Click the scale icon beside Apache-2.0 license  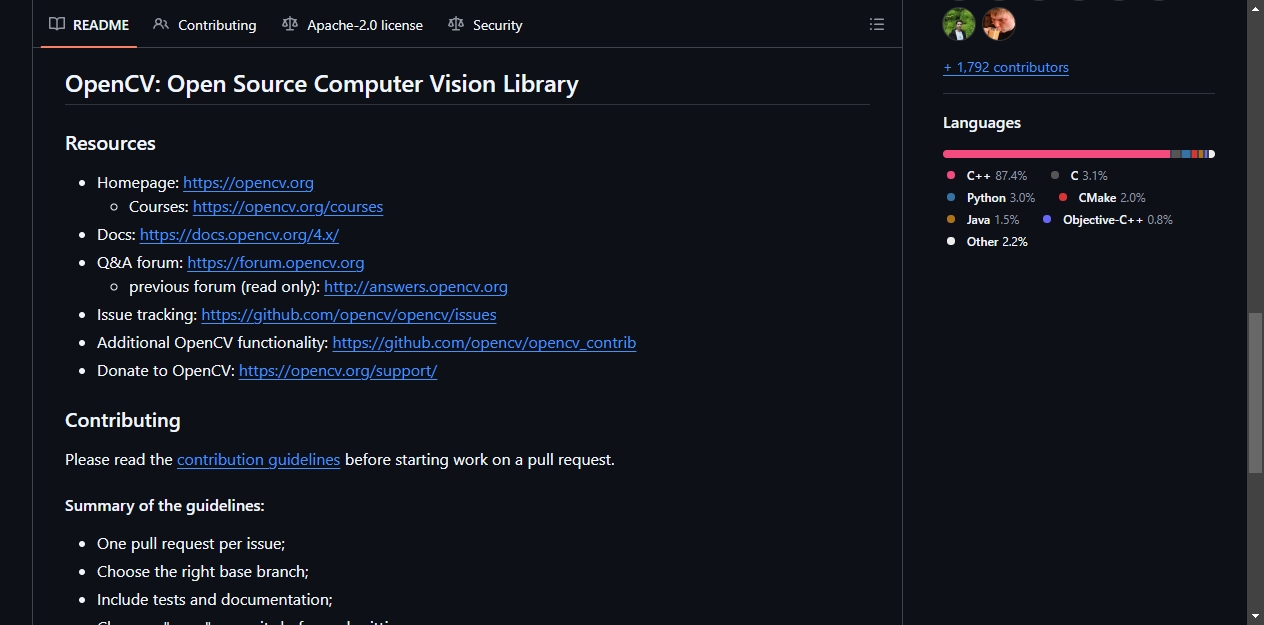click(290, 24)
